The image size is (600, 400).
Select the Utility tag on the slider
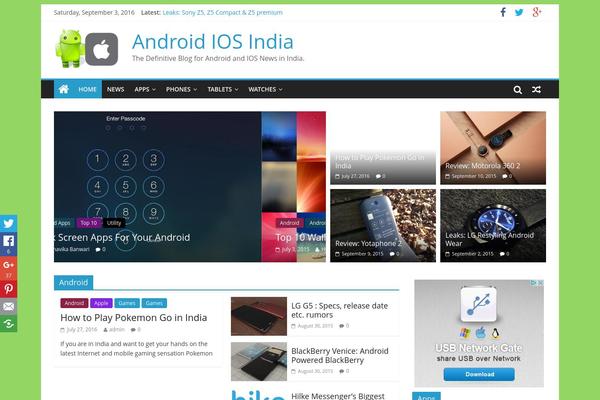pos(114,223)
